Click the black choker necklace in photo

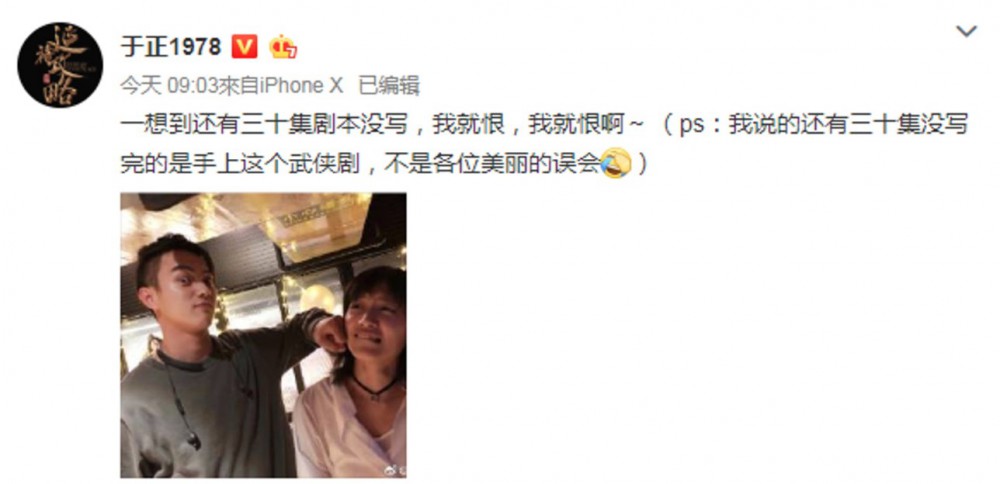(375, 388)
